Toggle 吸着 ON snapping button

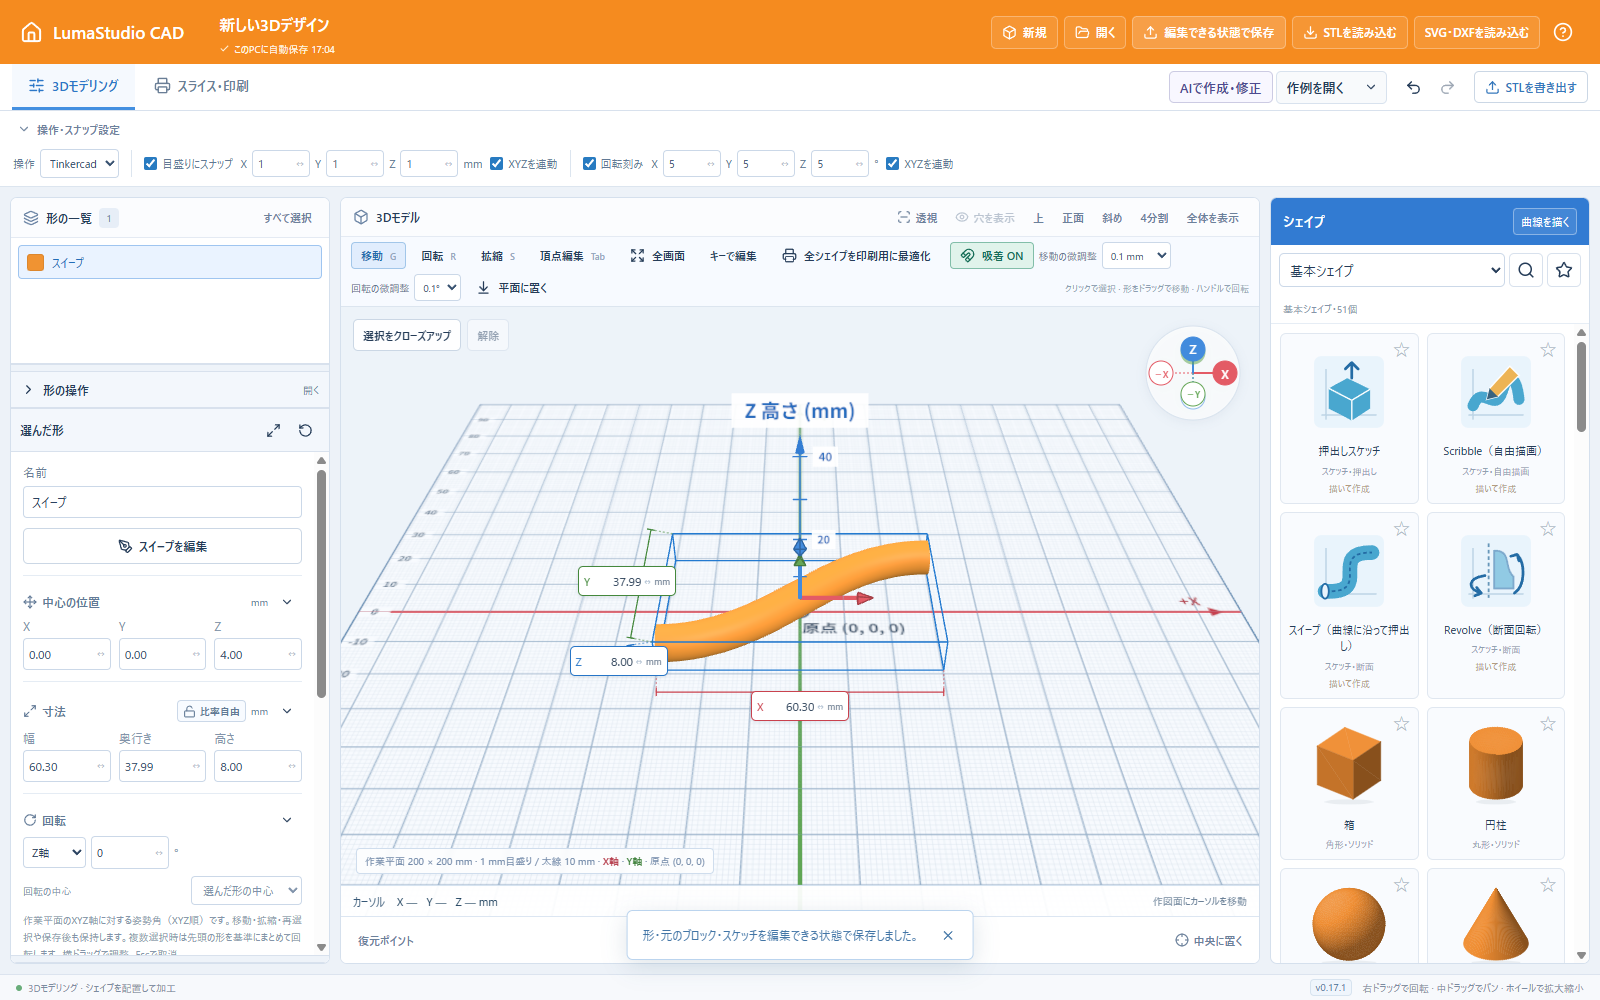click(x=992, y=256)
